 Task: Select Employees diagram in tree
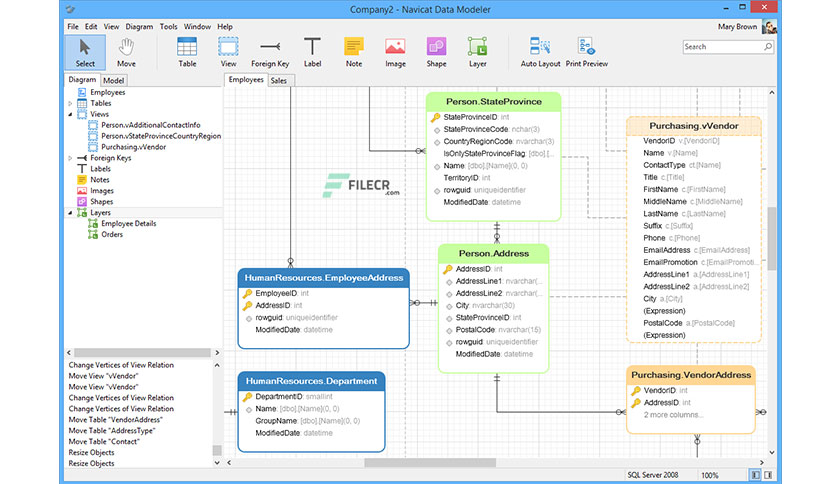tap(108, 92)
